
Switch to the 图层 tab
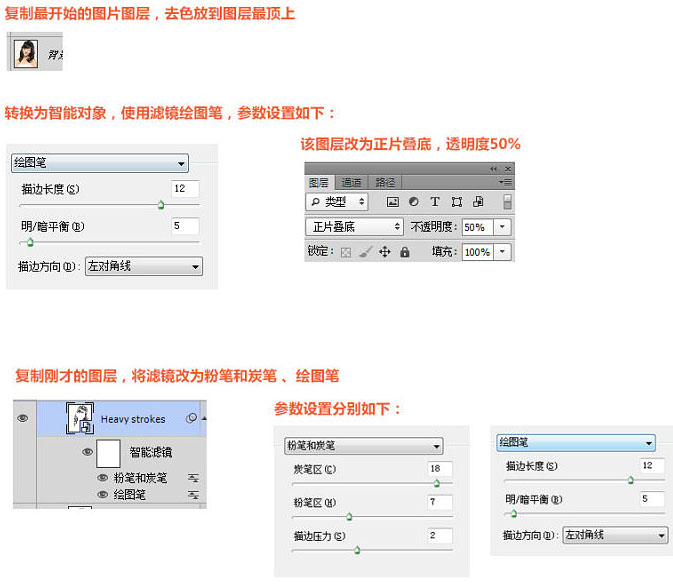[x=318, y=183]
